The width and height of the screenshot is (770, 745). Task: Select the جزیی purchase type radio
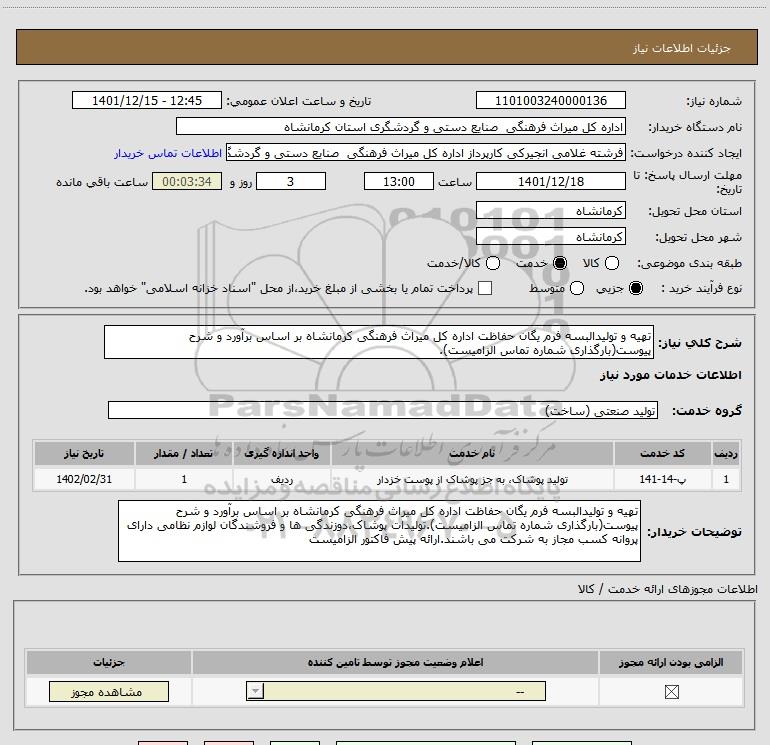point(636,288)
